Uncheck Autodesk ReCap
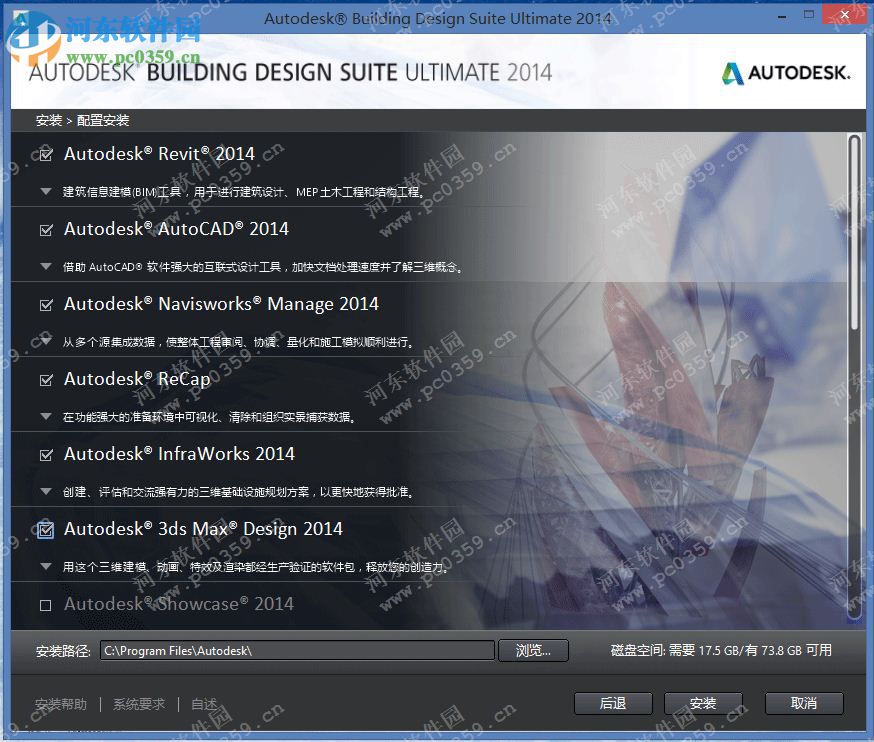Image resolution: width=874 pixels, height=742 pixels. 45,379
